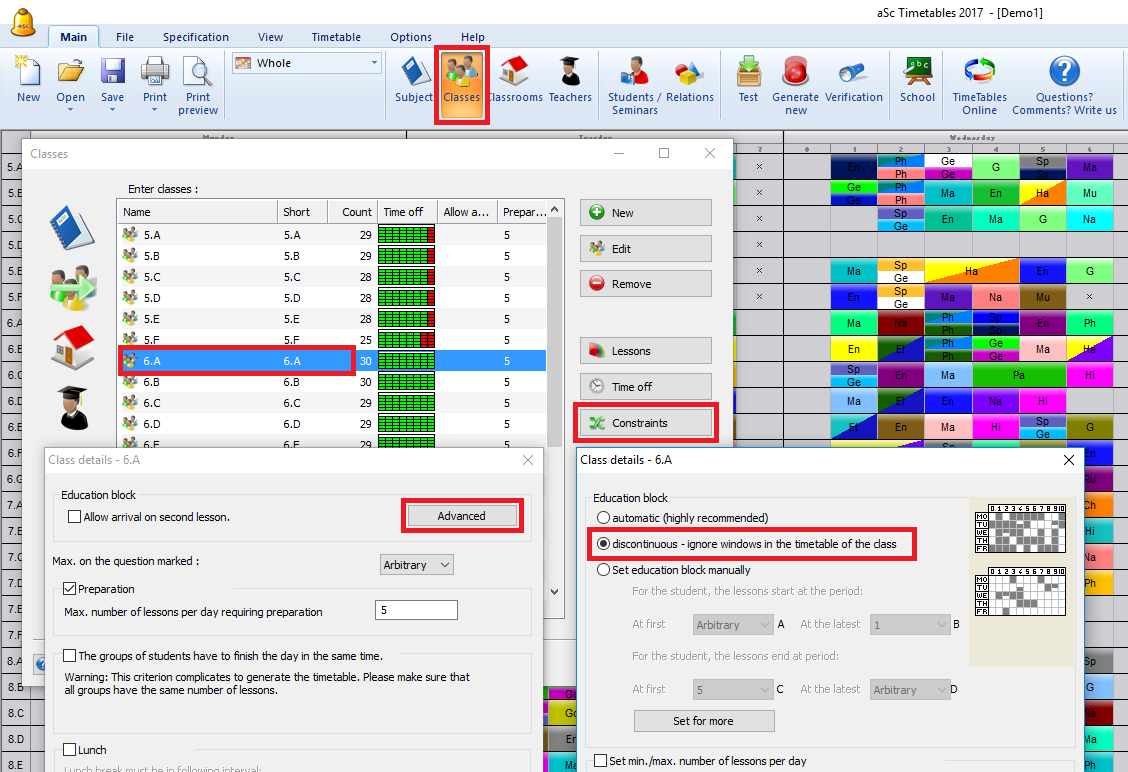Open the Verification tool
This screenshot has height=772, width=1128.
tap(853, 79)
